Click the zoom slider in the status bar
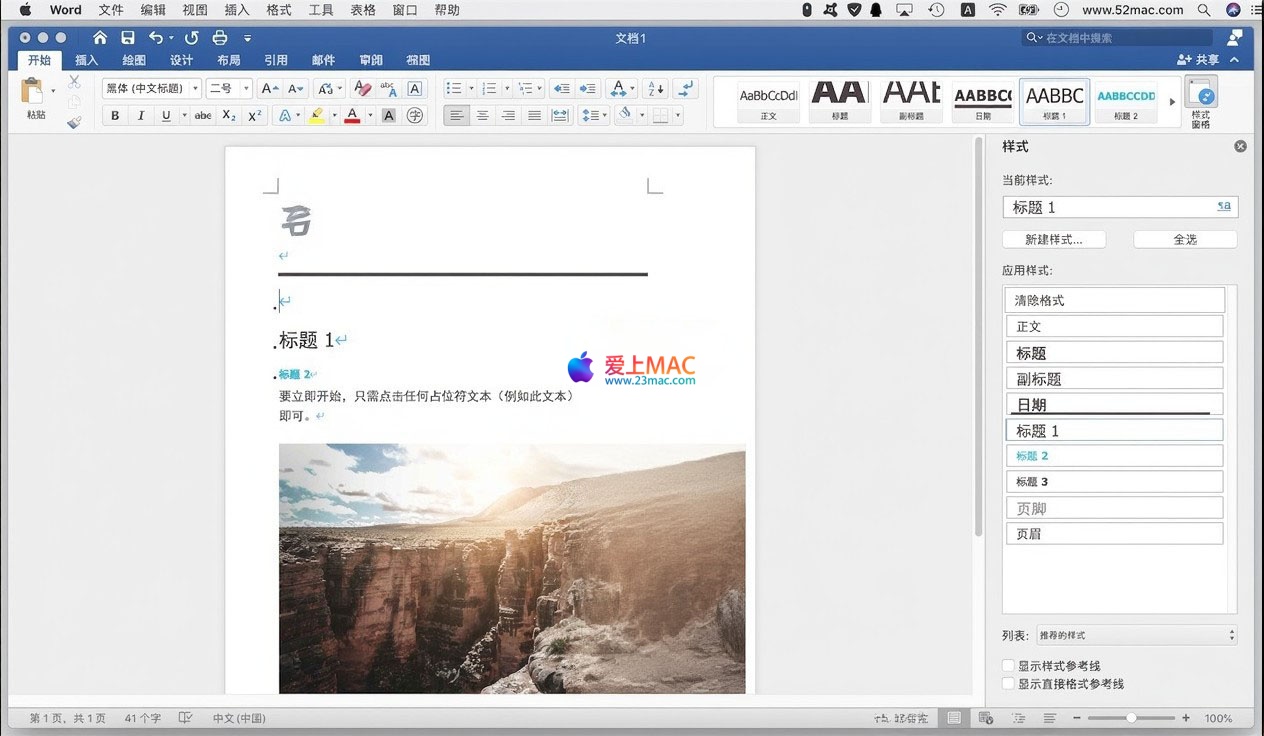The height and width of the screenshot is (736, 1264). [x=1131, y=718]
